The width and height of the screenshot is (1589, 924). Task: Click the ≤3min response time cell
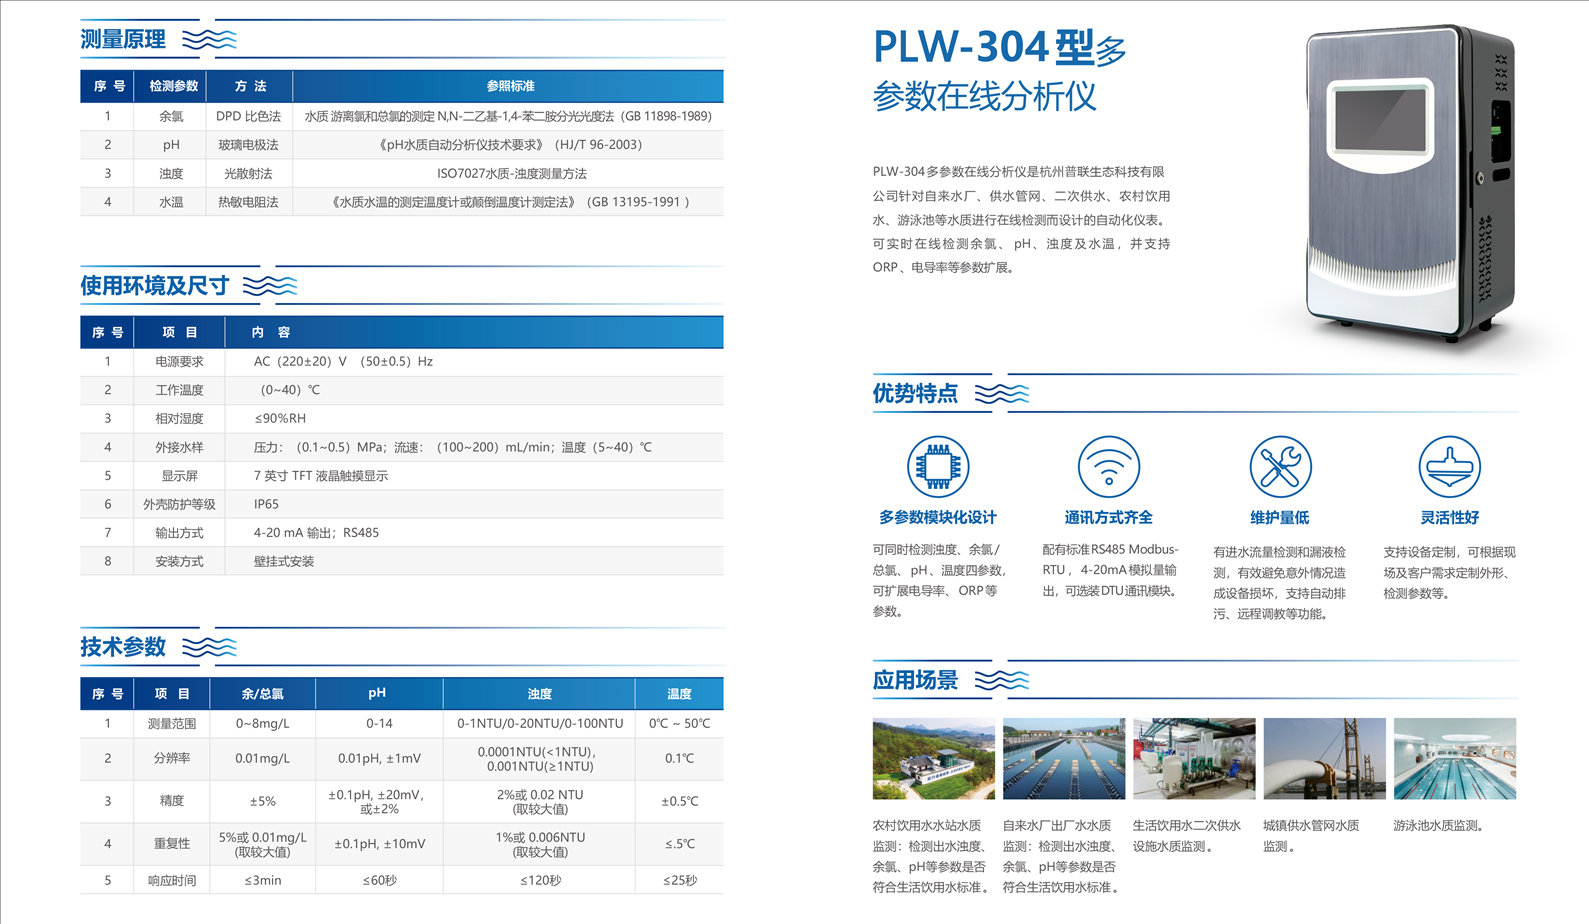(262, 880)
